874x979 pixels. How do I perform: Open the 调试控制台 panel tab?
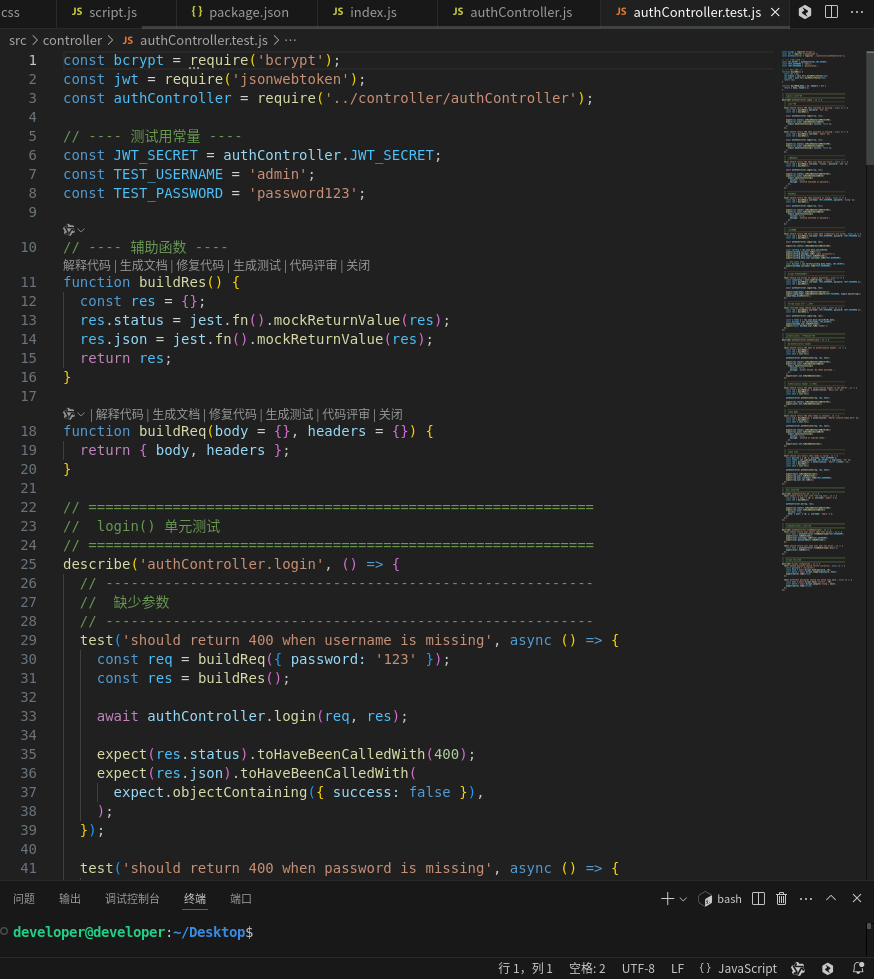click(132, 898)
